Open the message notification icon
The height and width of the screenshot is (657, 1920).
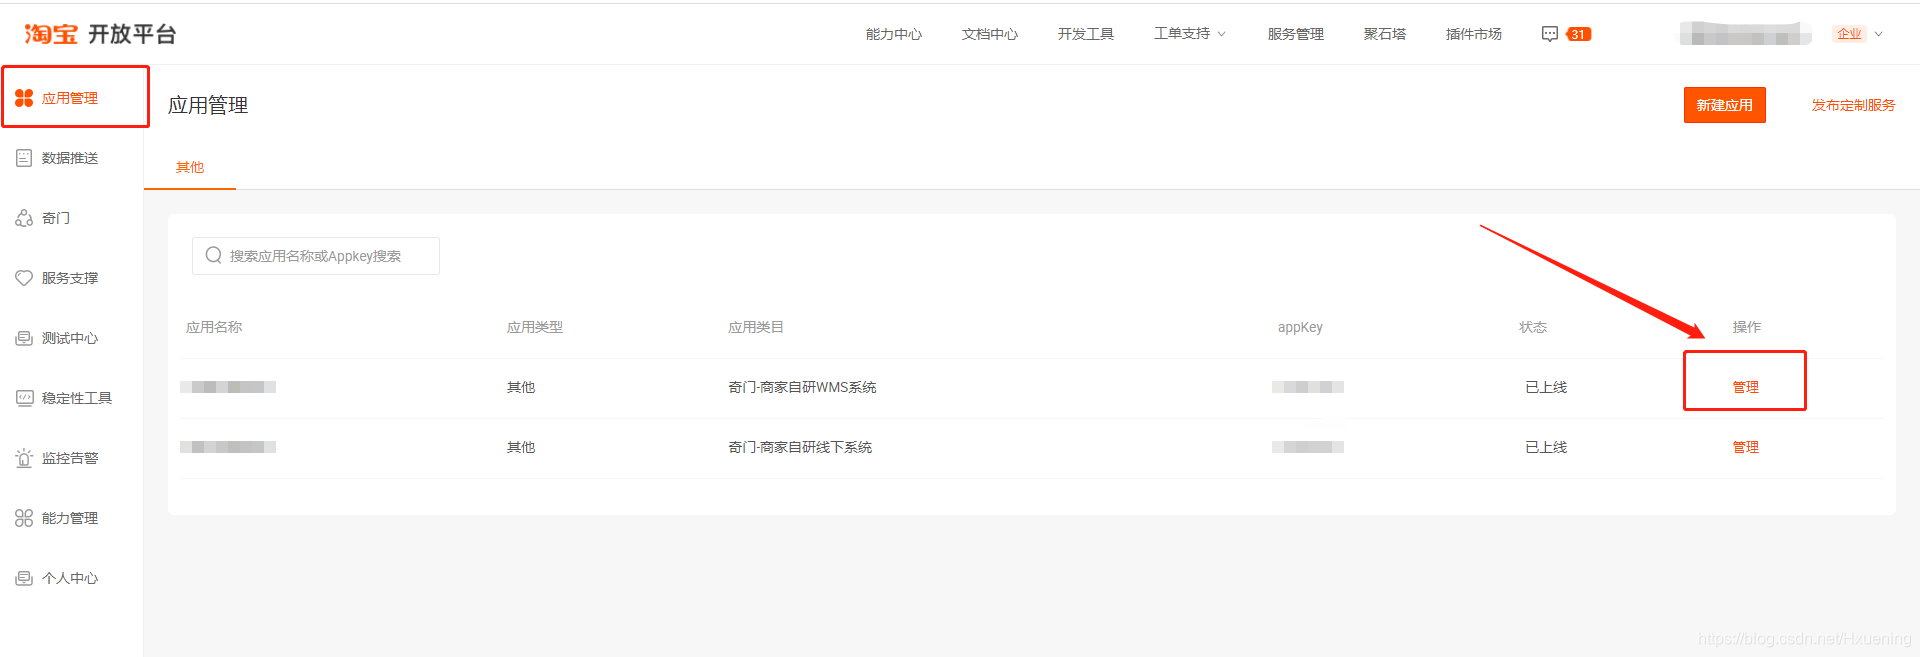pos(1549,34)
